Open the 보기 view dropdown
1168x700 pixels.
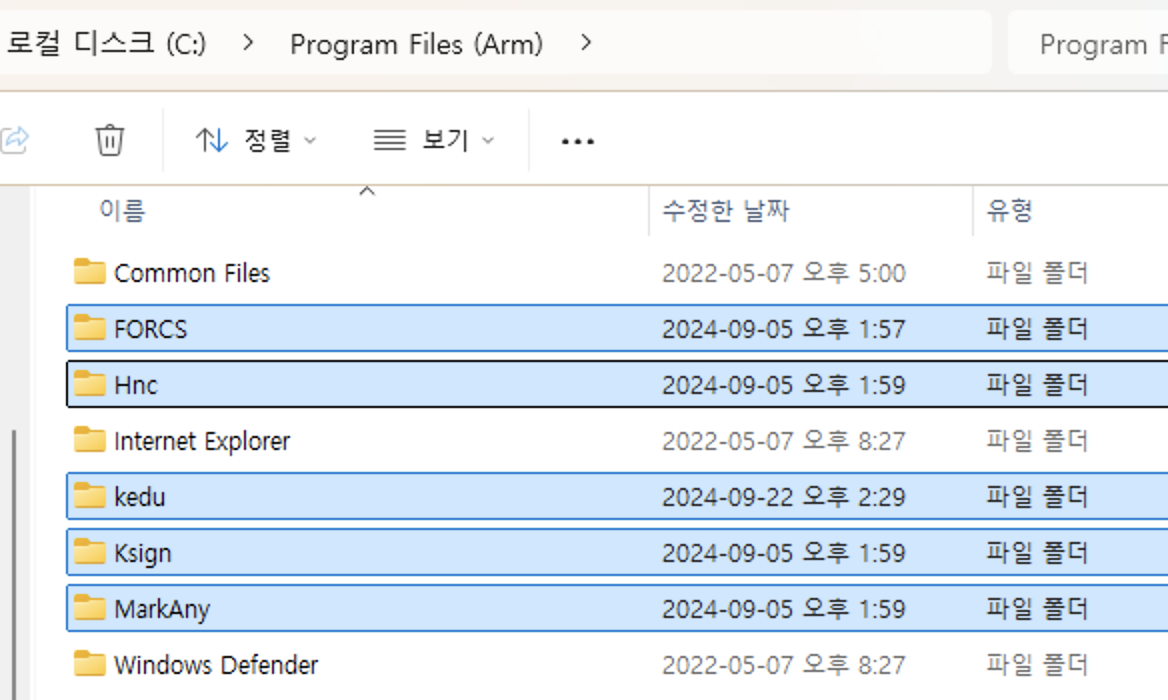(435, 140)
